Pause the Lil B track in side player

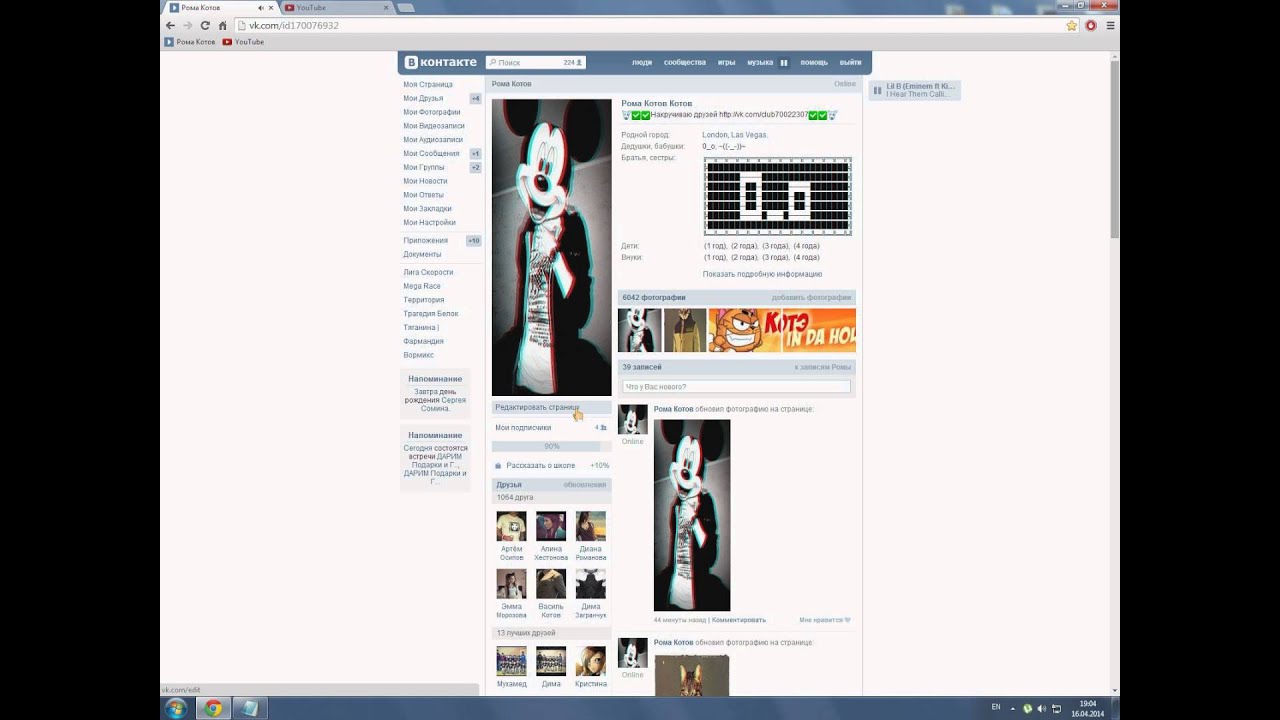(x=877, y=90)
